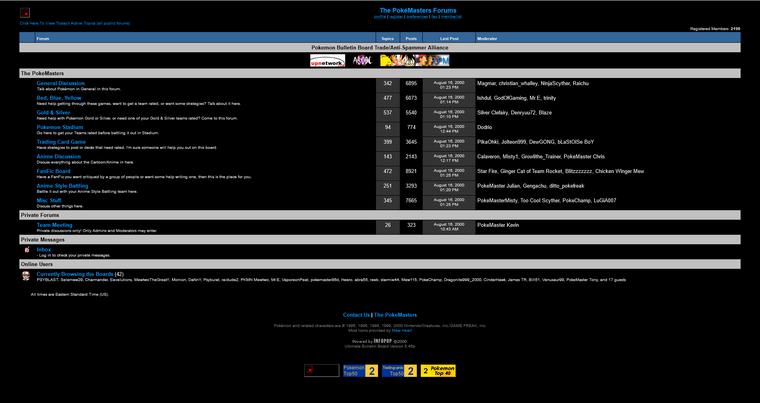The width and height of the screenshot is (760, 403).
Task: Click topics count 143 for Anime Discussion
Action: [388, 157]
